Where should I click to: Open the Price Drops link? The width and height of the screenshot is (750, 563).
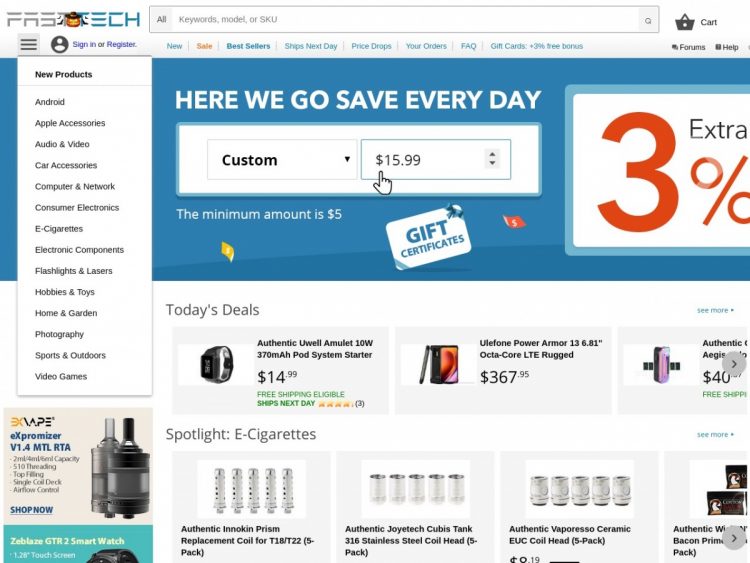[371, 46]
